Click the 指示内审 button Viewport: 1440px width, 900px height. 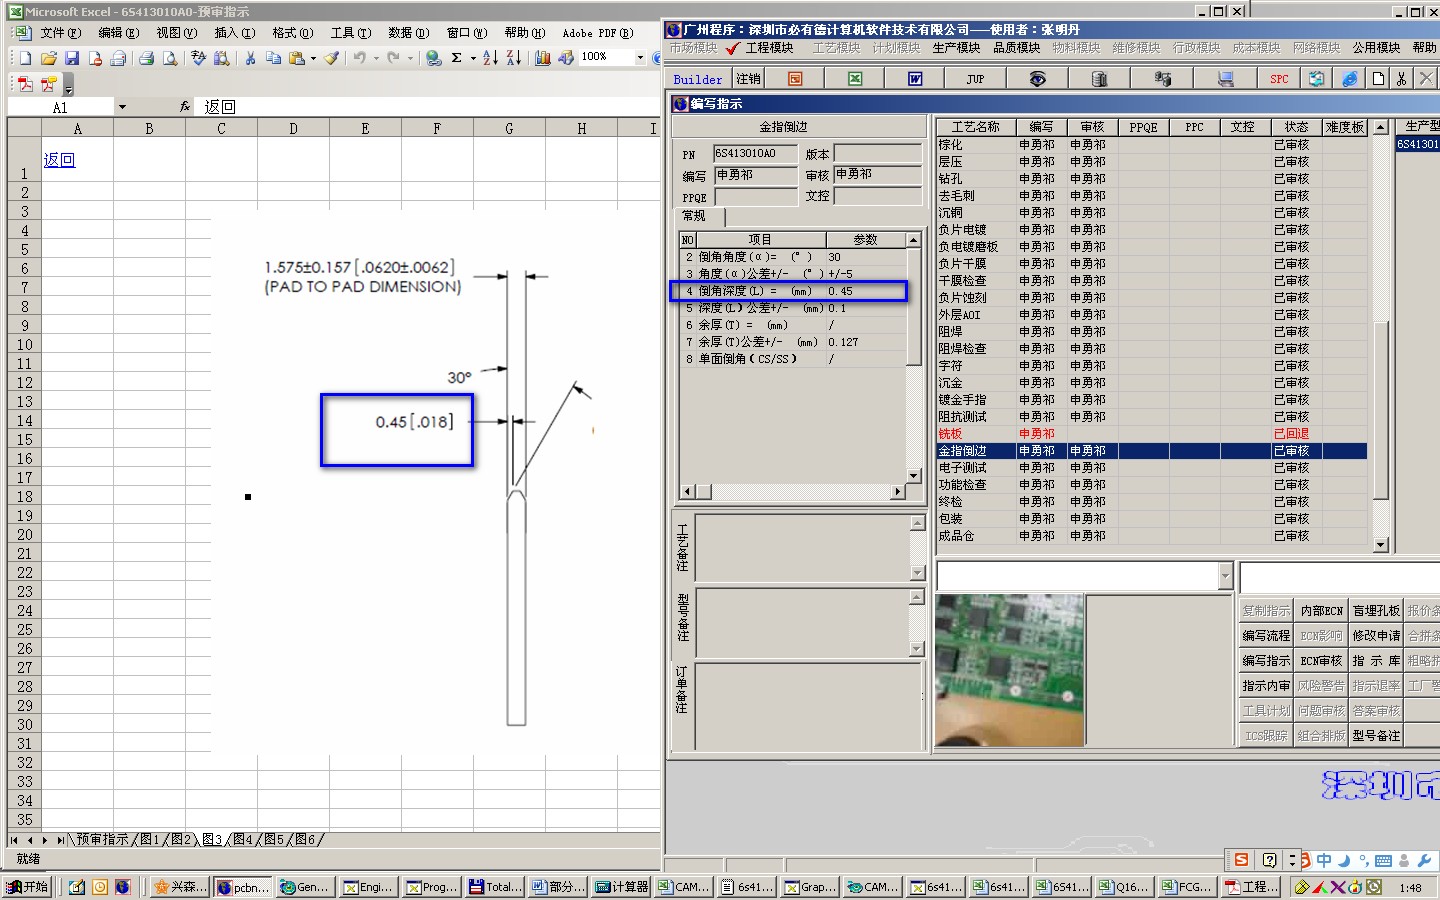click(1266, 685)
